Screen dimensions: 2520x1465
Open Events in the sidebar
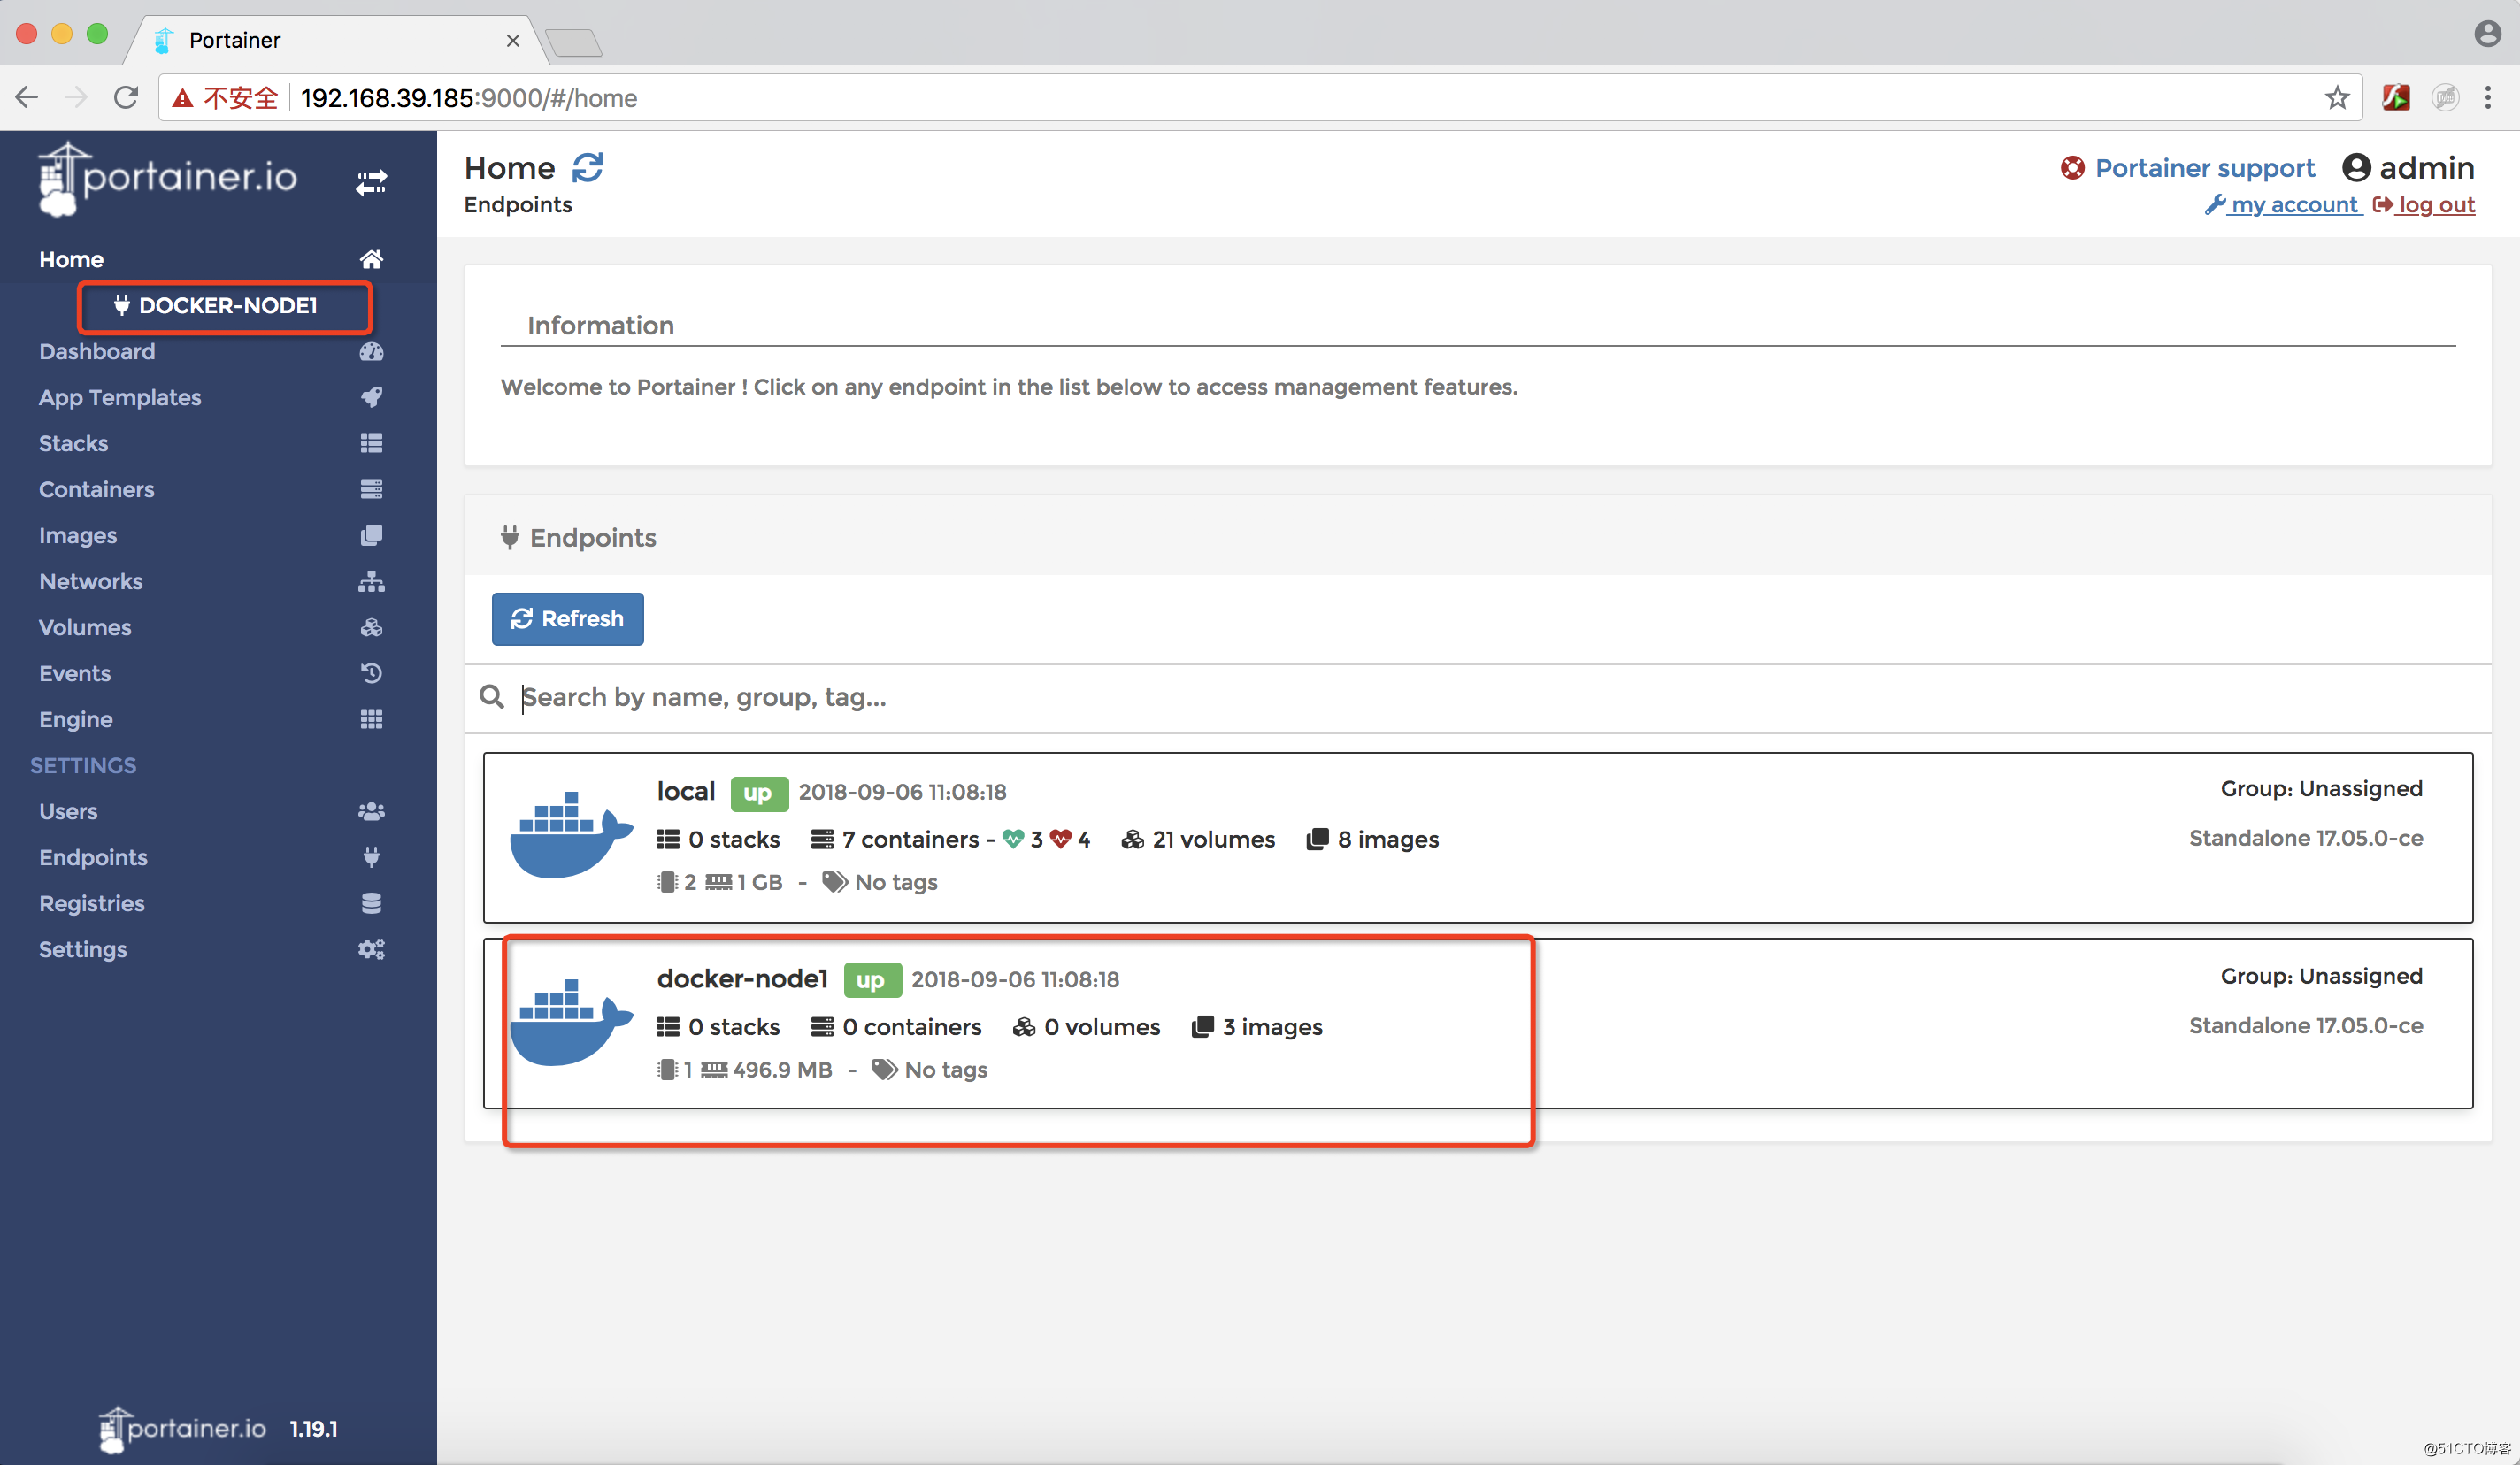[x=74, y=673]
